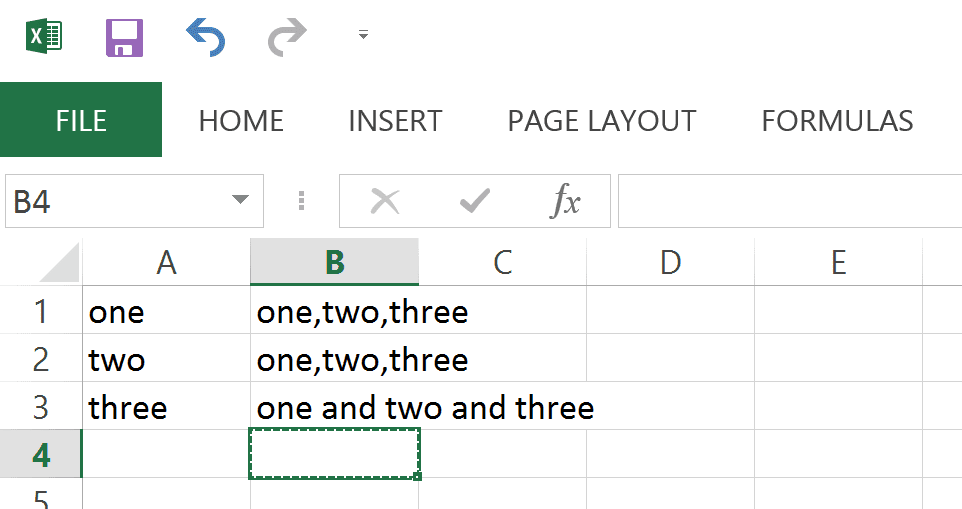Open Insert Function fx dialog

coord(565,201)
